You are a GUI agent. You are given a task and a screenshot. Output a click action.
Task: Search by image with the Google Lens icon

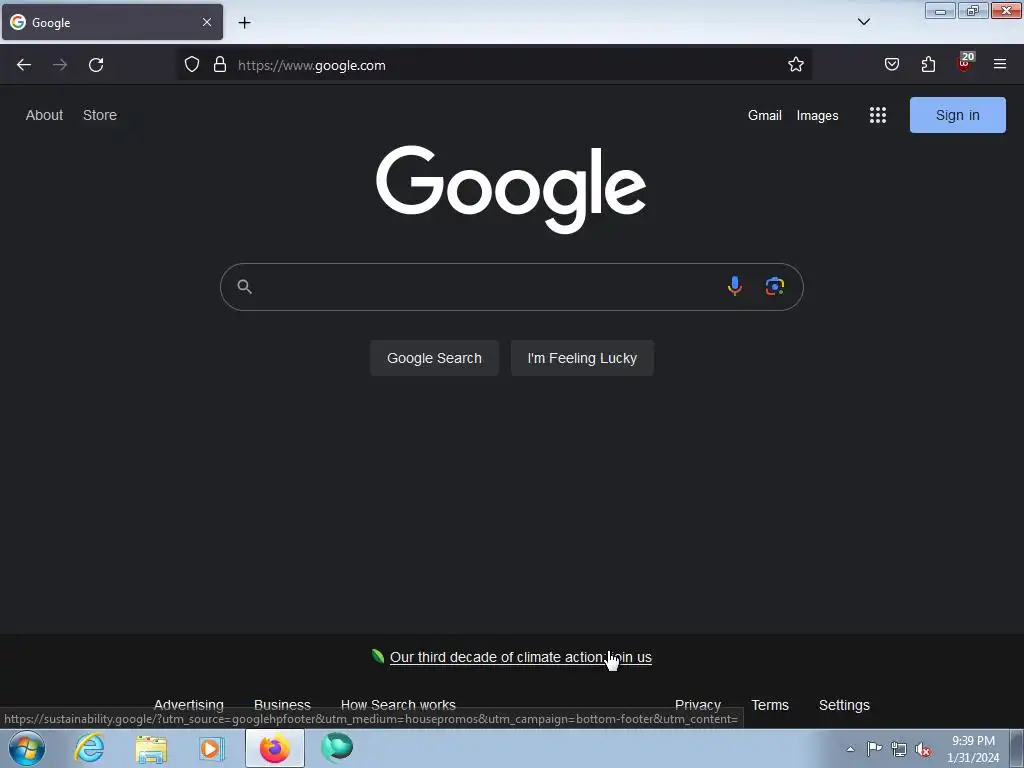(x=775, y=286)
